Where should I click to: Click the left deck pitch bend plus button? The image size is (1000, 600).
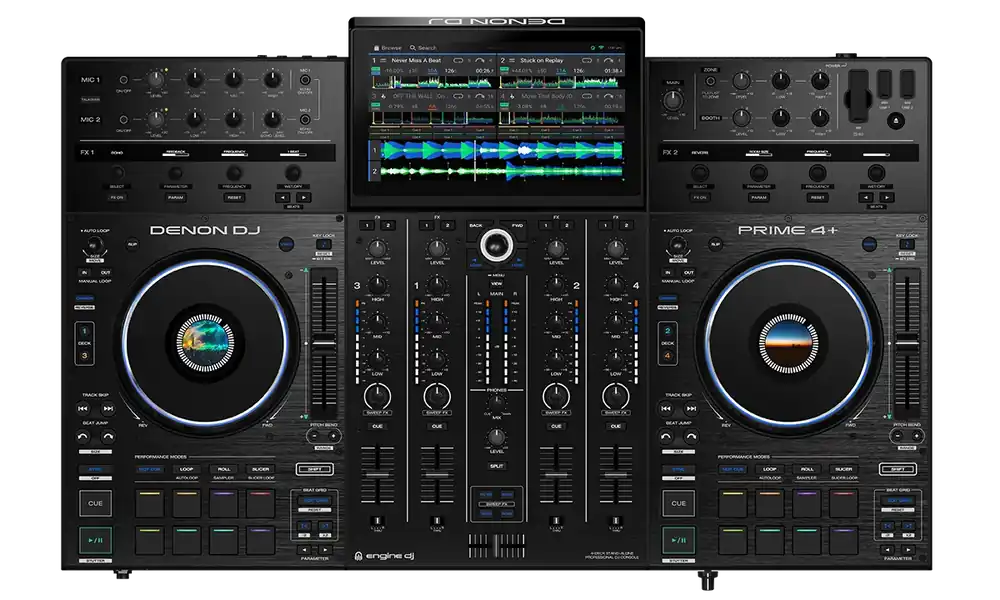(x=332, y=436)
